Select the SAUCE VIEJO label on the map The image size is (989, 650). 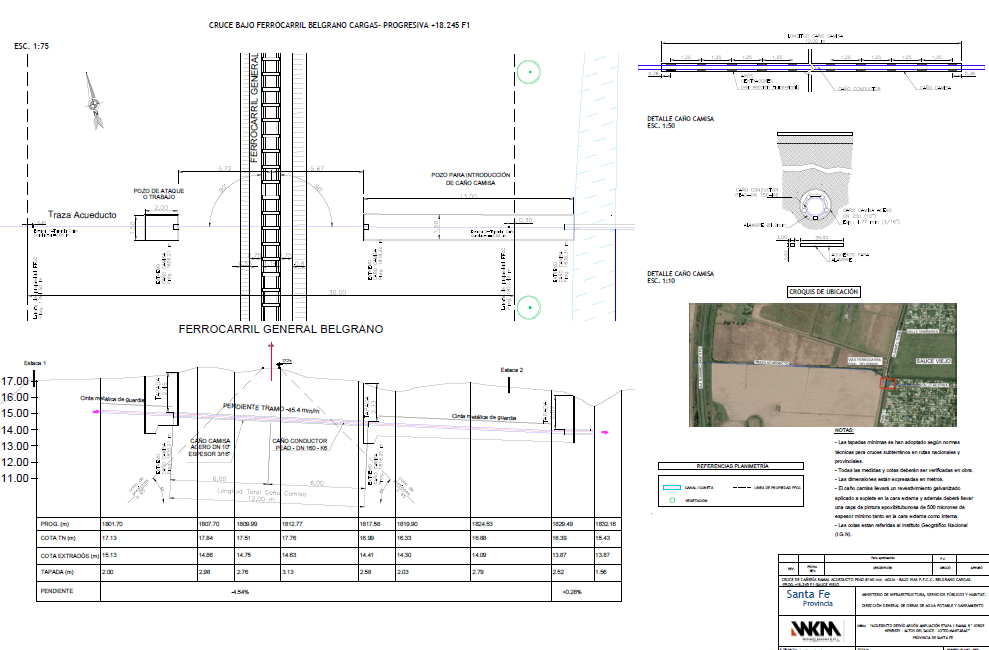(933, 361)
